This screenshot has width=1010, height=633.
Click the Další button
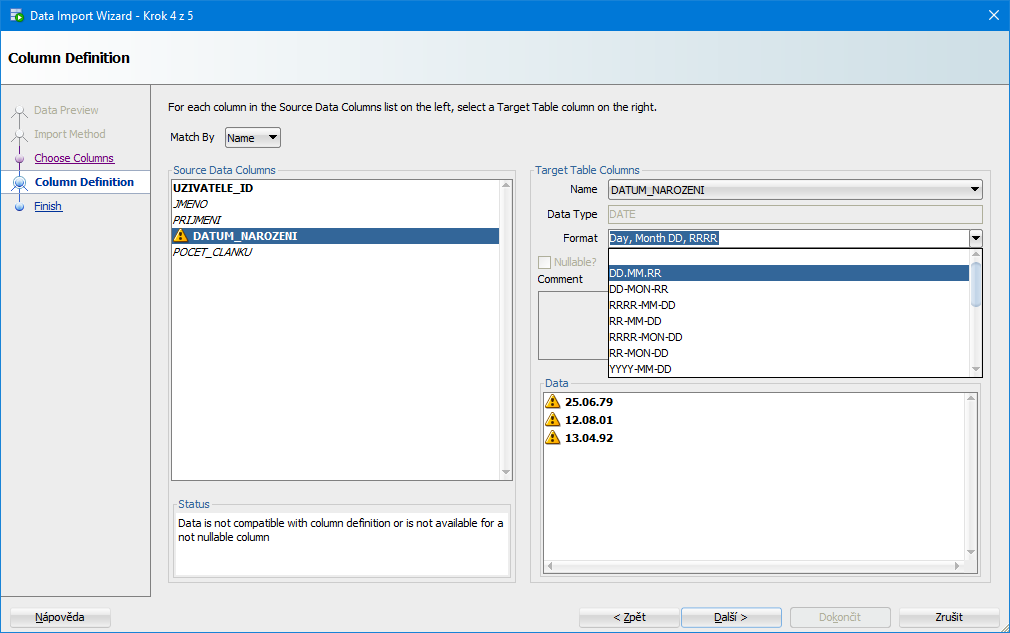tap(730, 617)
